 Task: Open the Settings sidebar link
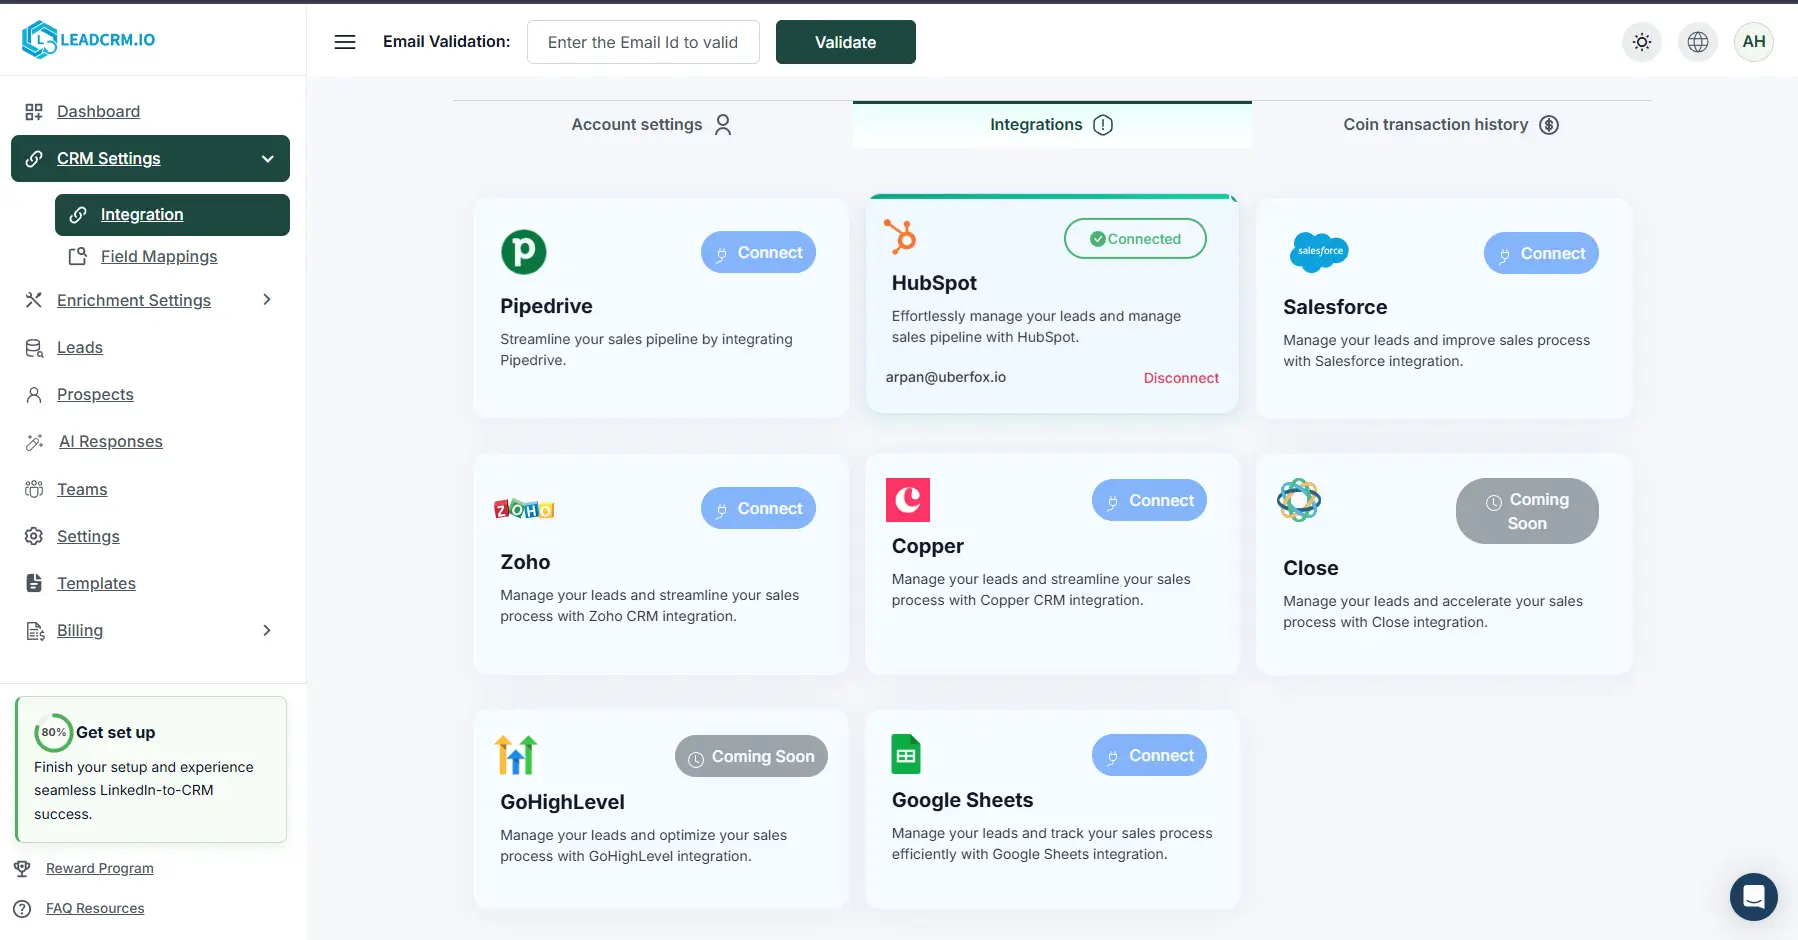(88, 536)
